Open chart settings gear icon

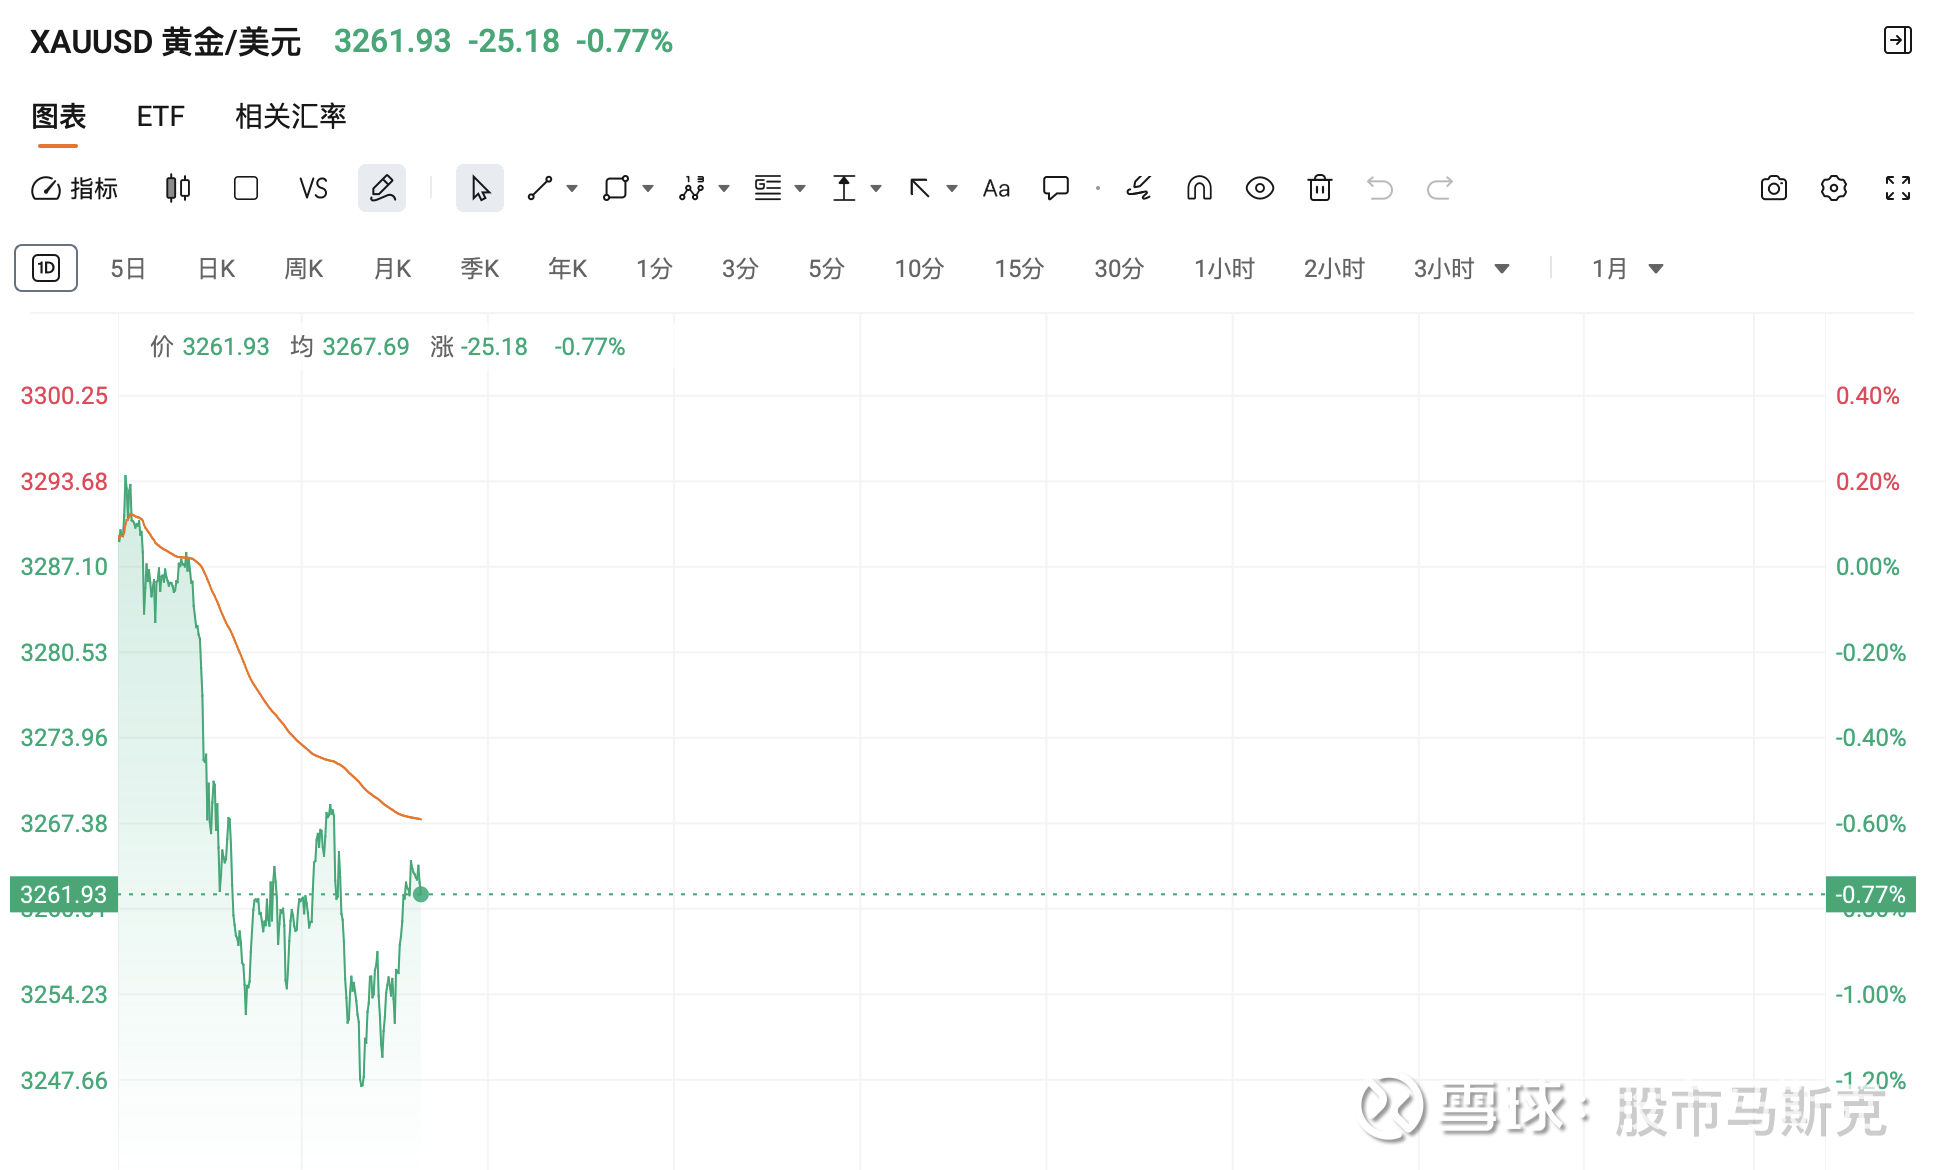tap(1833, 188)
